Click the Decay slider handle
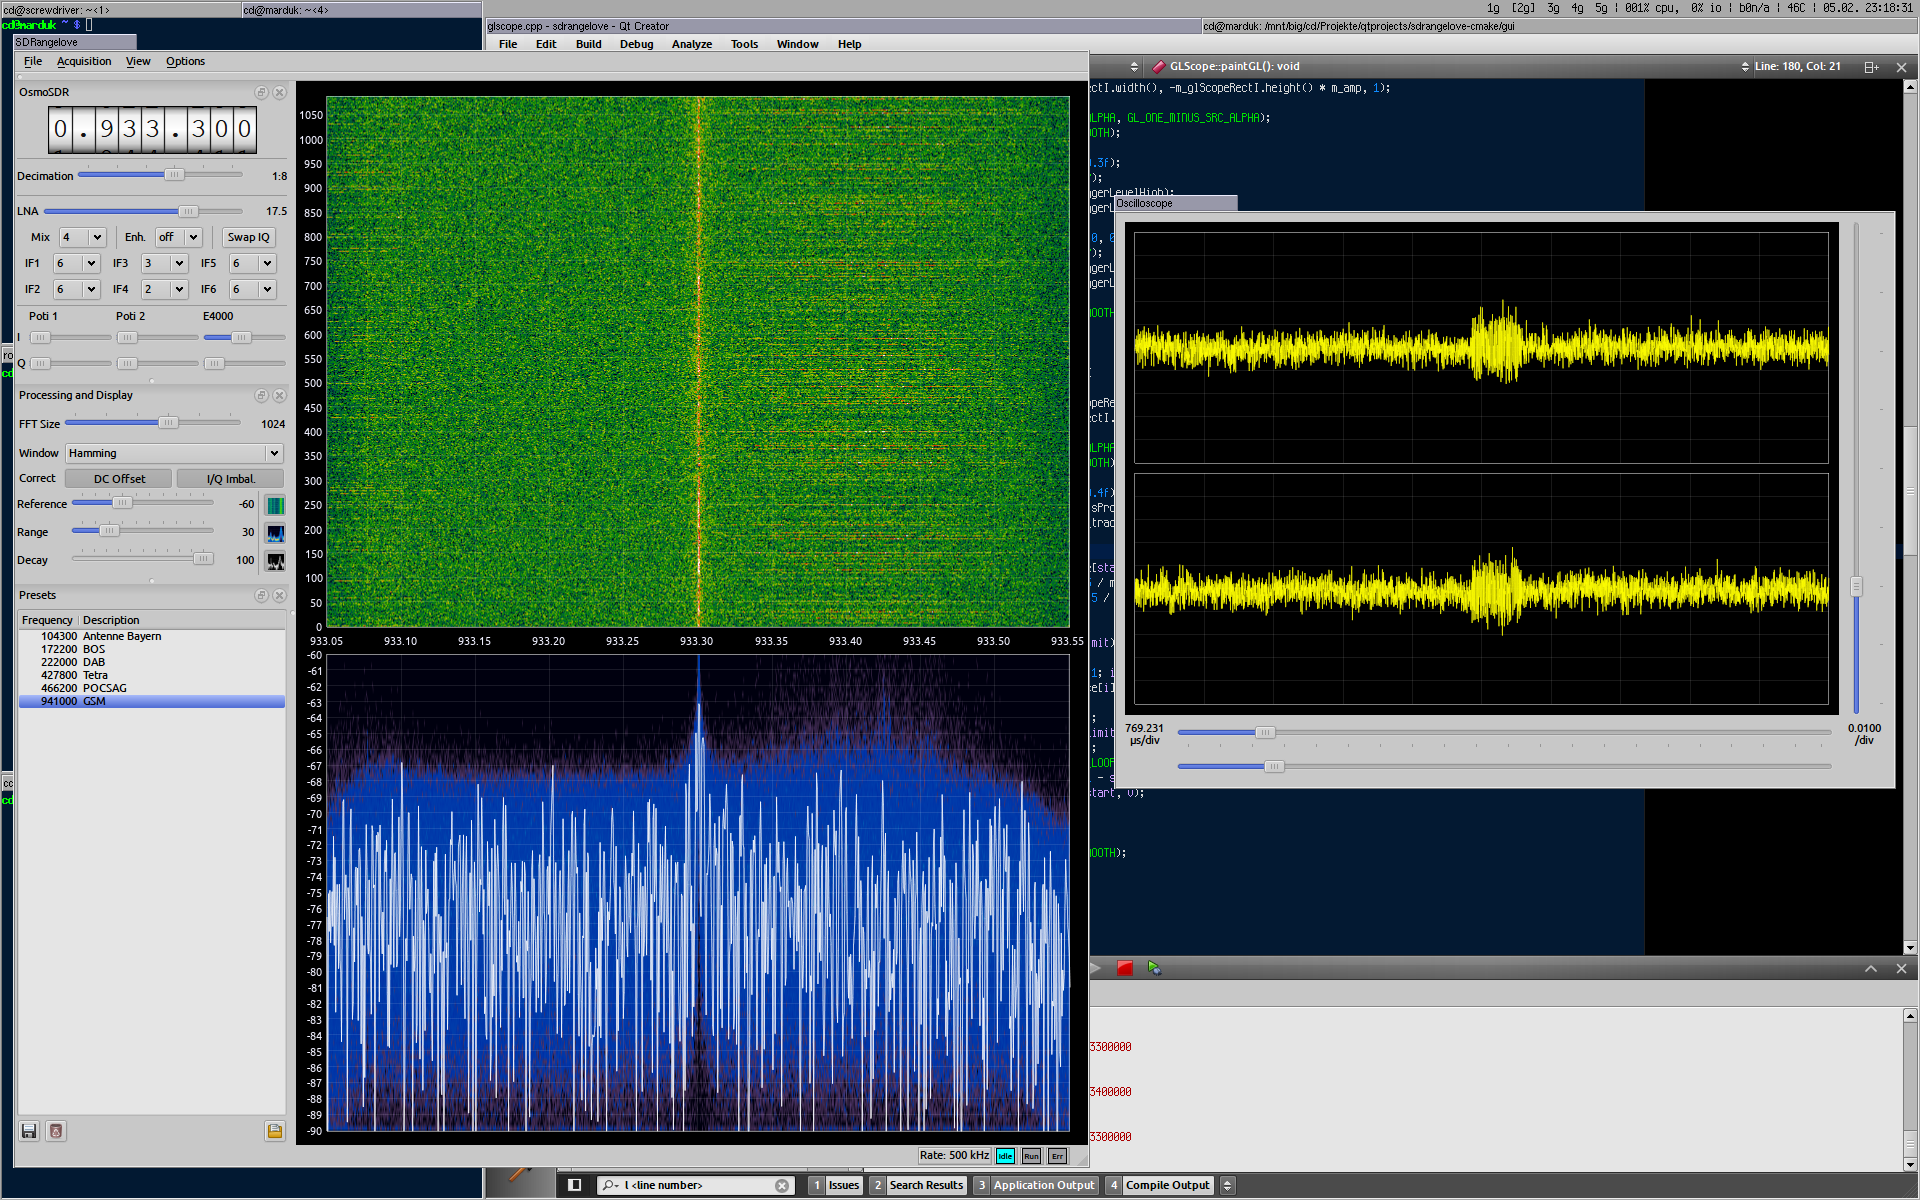The image size is (1920, 1200). coord(203,559)
